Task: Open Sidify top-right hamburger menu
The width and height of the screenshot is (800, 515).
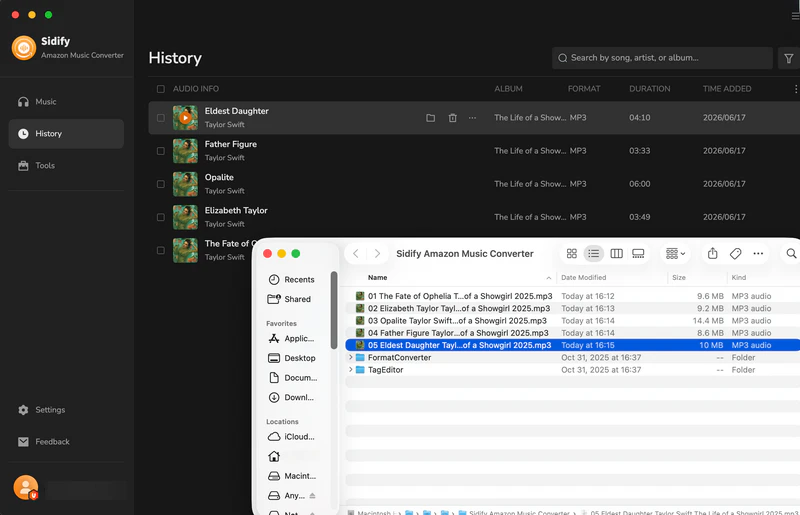Action: [x=795, y=16]
